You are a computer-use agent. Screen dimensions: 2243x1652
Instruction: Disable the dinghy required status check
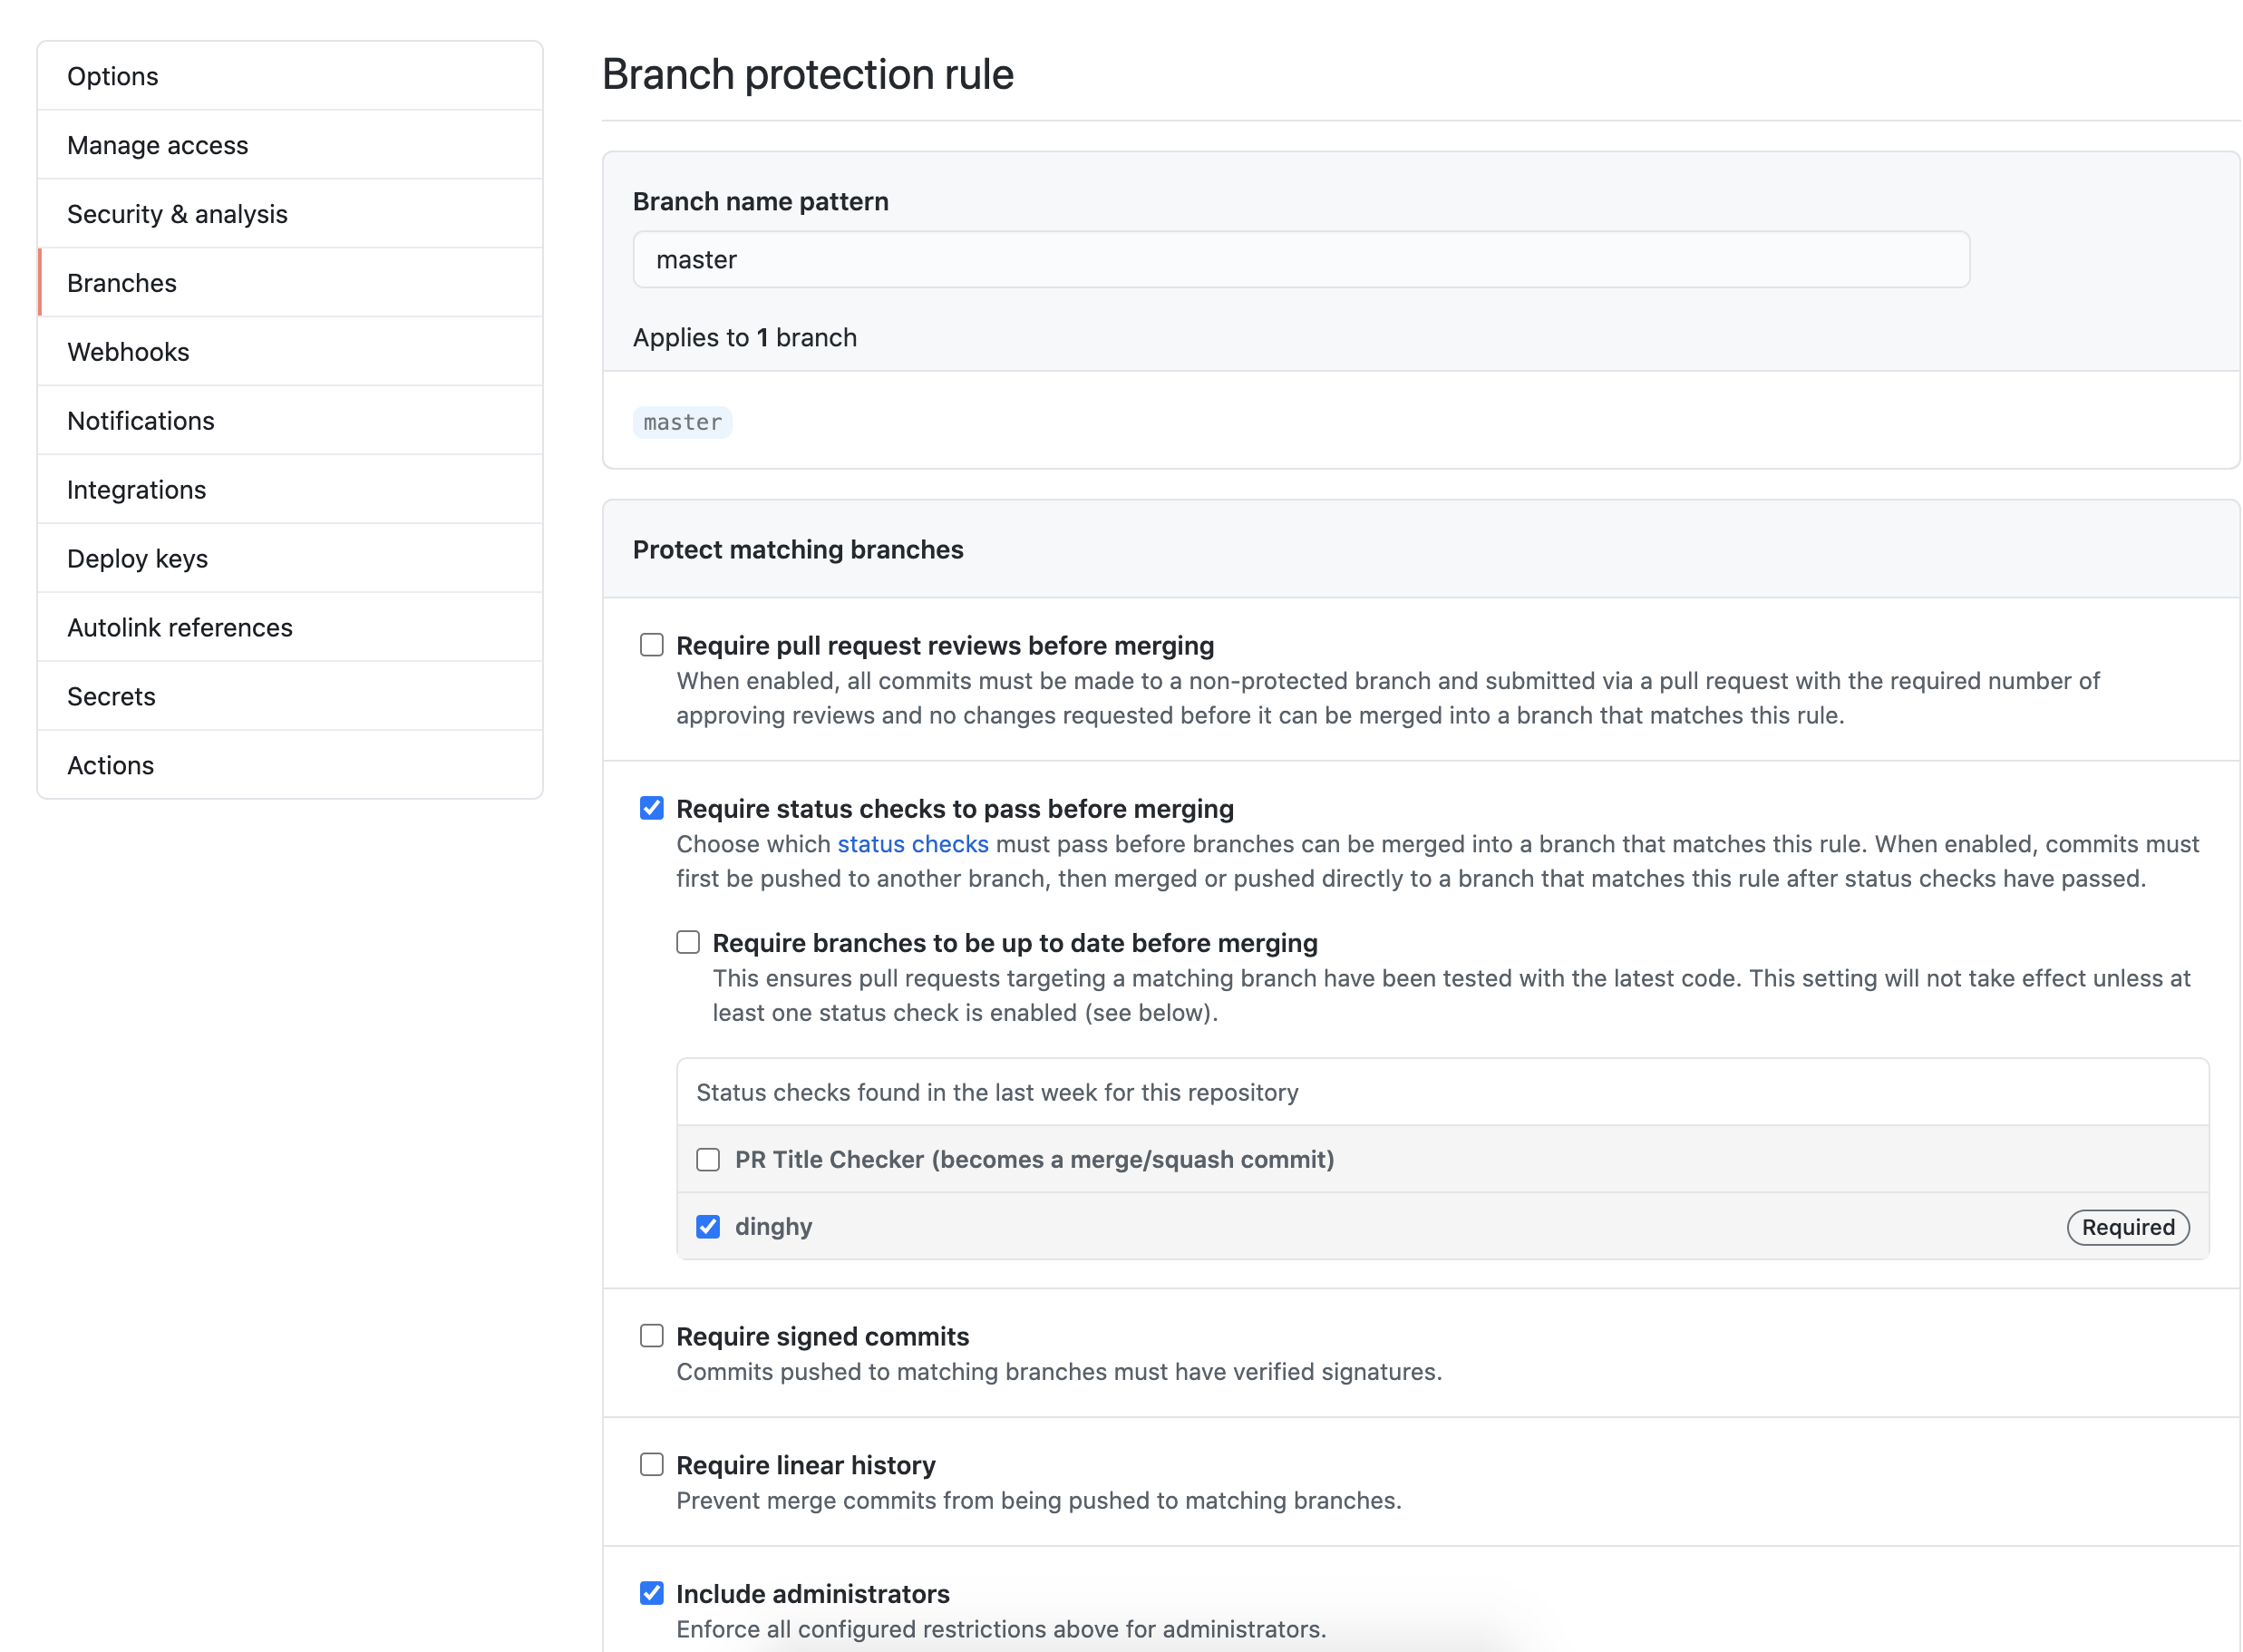pos(707,1226)
